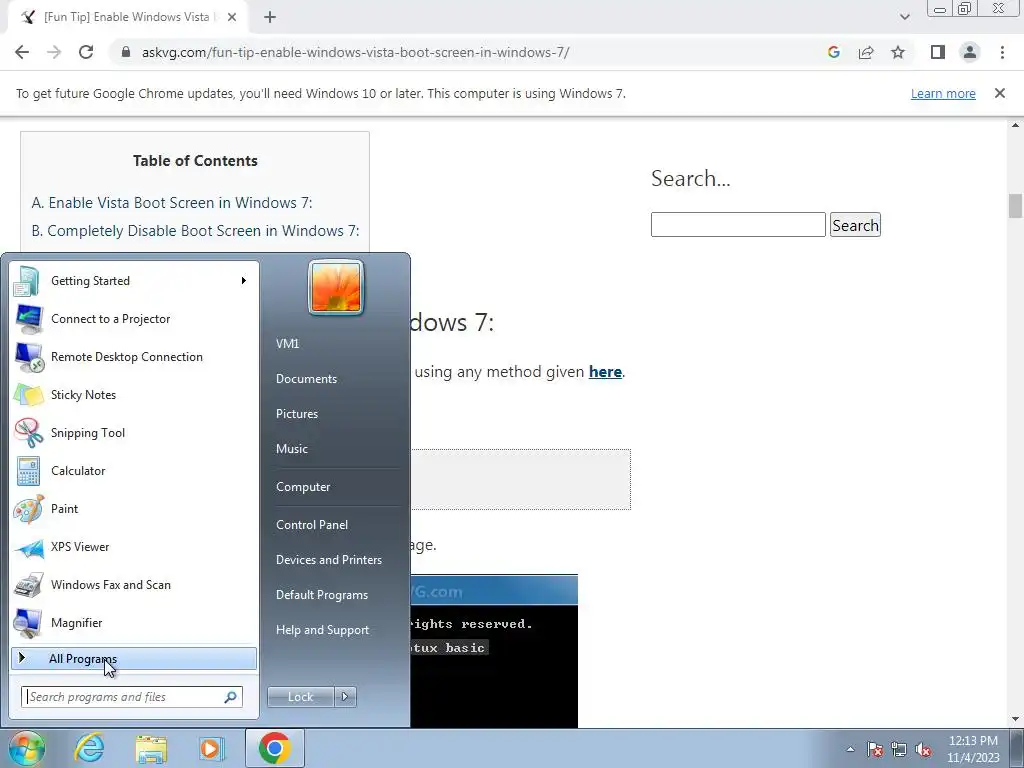The height and width of the screenshot is (768, 1024).
Task: Launch Windows Media Player from taskbar
Action: [x=212, y=748]
